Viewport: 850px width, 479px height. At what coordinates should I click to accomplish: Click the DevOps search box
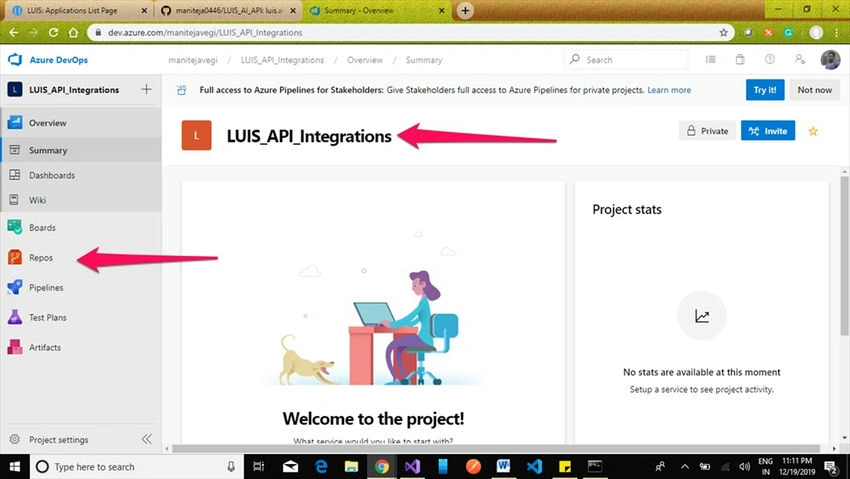coord(626,60)
